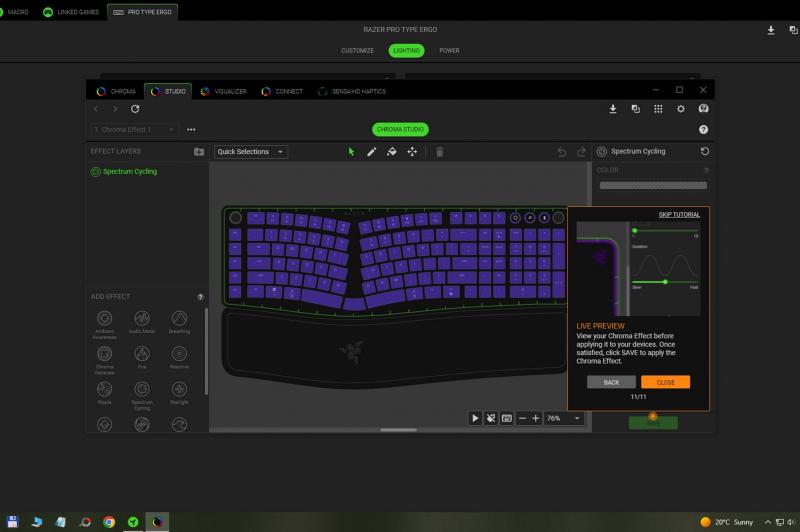
Task: Click the Chroma Studio green pill button
Action: click(400, 130)
